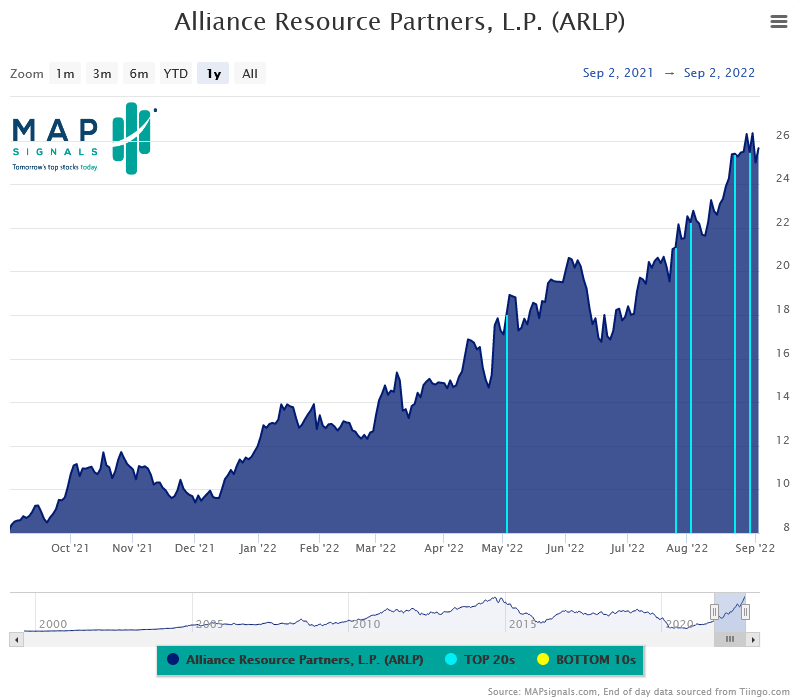Toggle the Alliance Resource Partners series in legend

pyautogui.click(x=295, y=660)
